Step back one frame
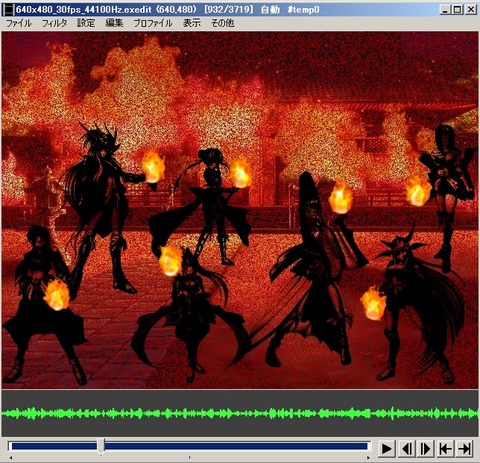The width and height of the screenshot is (480, 463). click(x=406, y=449)
